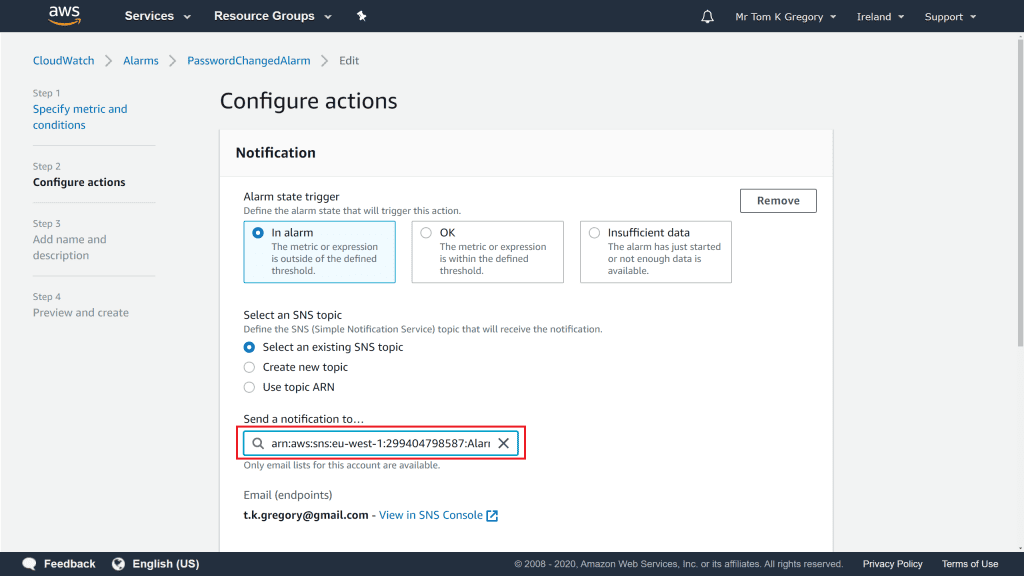The image size is (1024, 576).
Task: Expand the Resource Groups menu
Action: 270,16
